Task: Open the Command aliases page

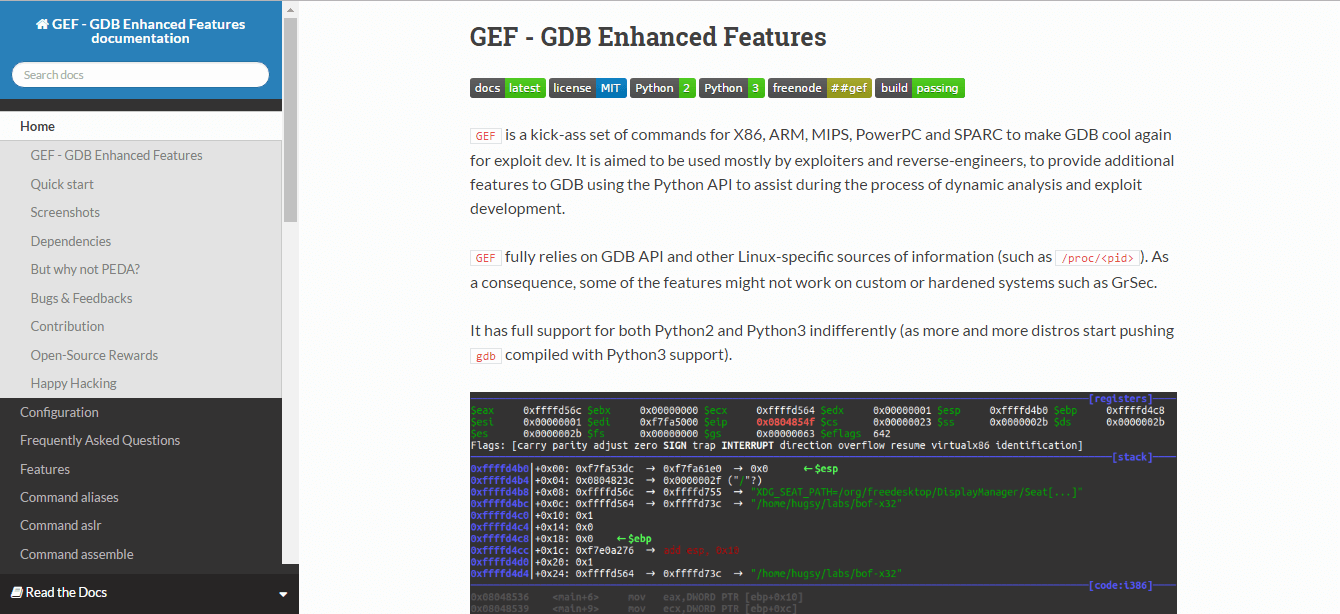Action: click(69, 497)
